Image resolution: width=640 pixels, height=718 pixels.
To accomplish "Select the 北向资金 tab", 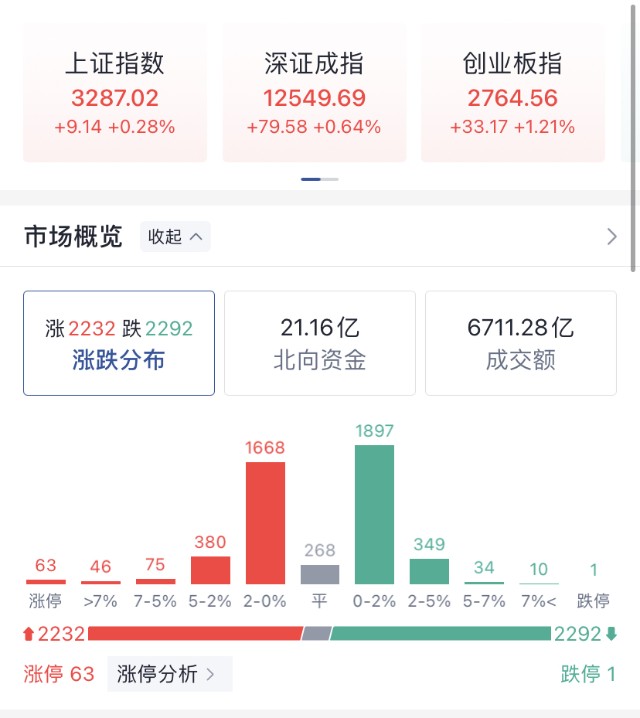I will pos(320,343).
